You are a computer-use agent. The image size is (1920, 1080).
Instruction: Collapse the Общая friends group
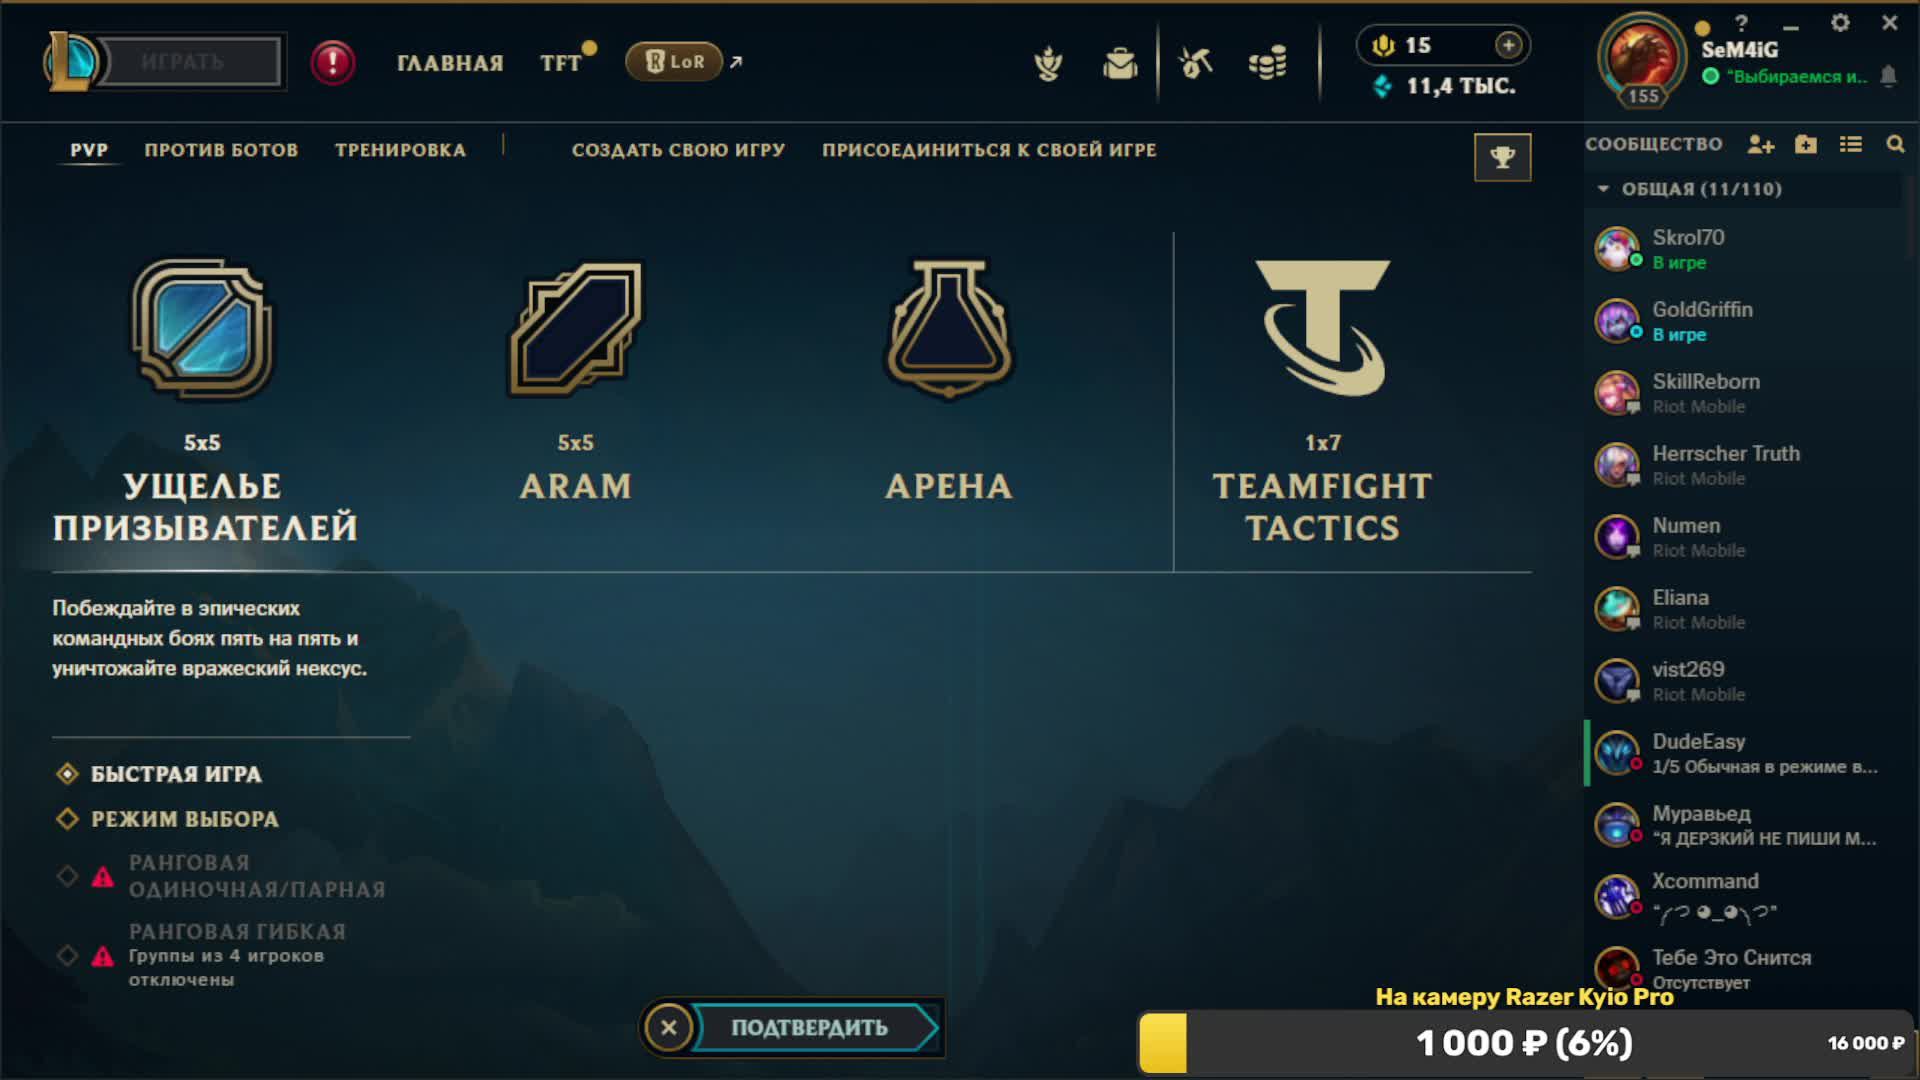(x=1603, y=189)
